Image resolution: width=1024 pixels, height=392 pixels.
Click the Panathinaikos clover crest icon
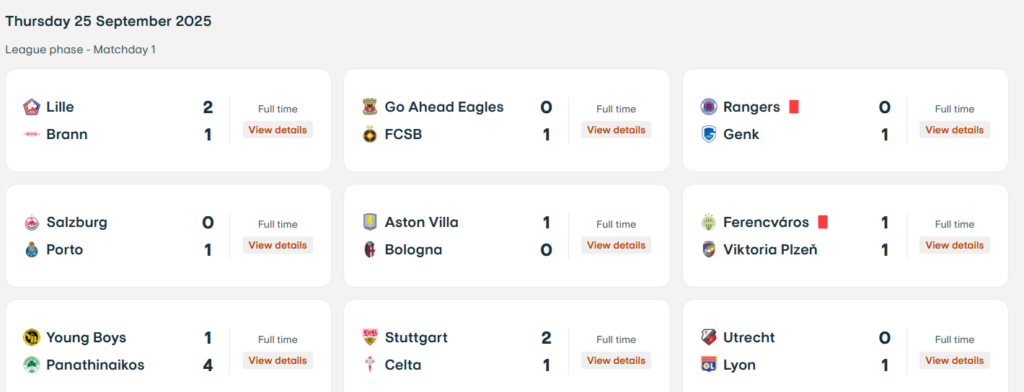(31, 365)
